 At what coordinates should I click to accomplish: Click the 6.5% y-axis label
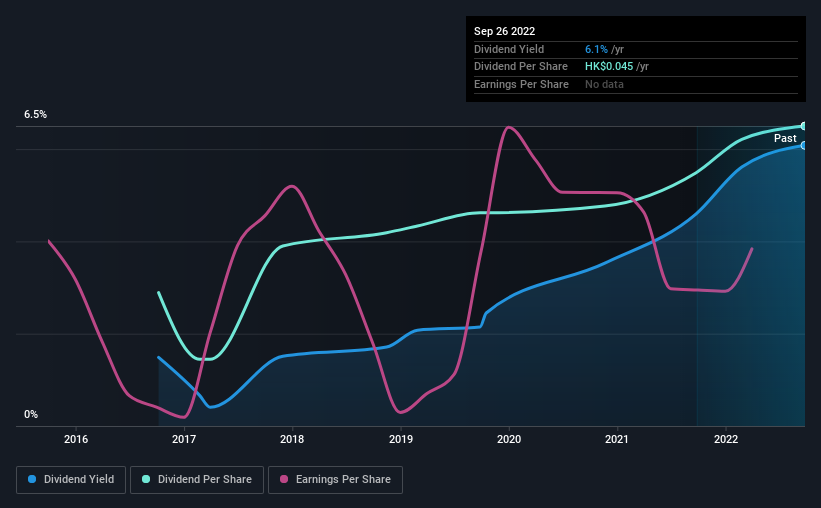click(36, 115)
